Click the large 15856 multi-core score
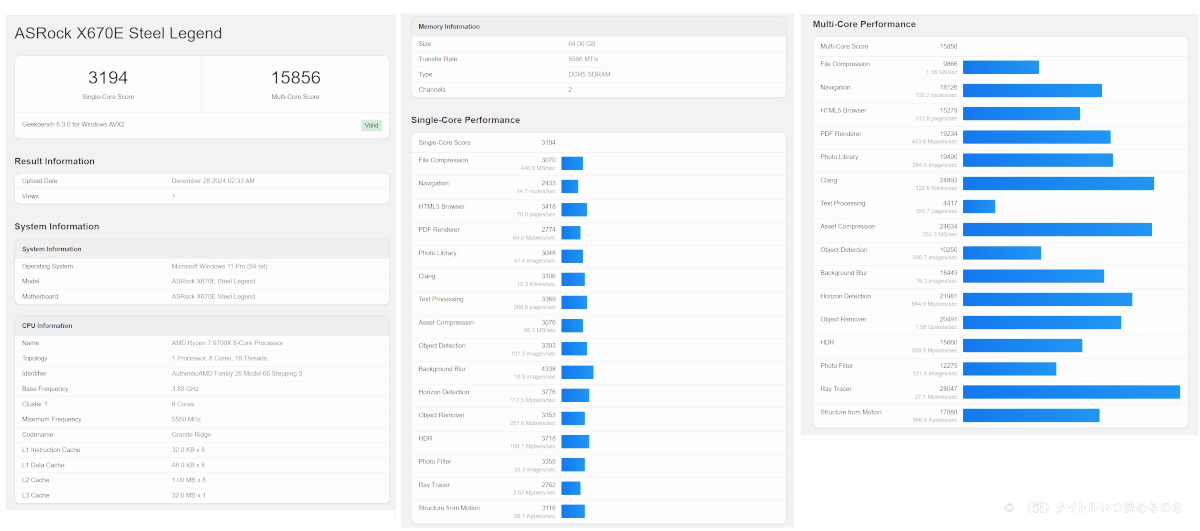Screen dimensions: 1200x531 tap(296, 77)
